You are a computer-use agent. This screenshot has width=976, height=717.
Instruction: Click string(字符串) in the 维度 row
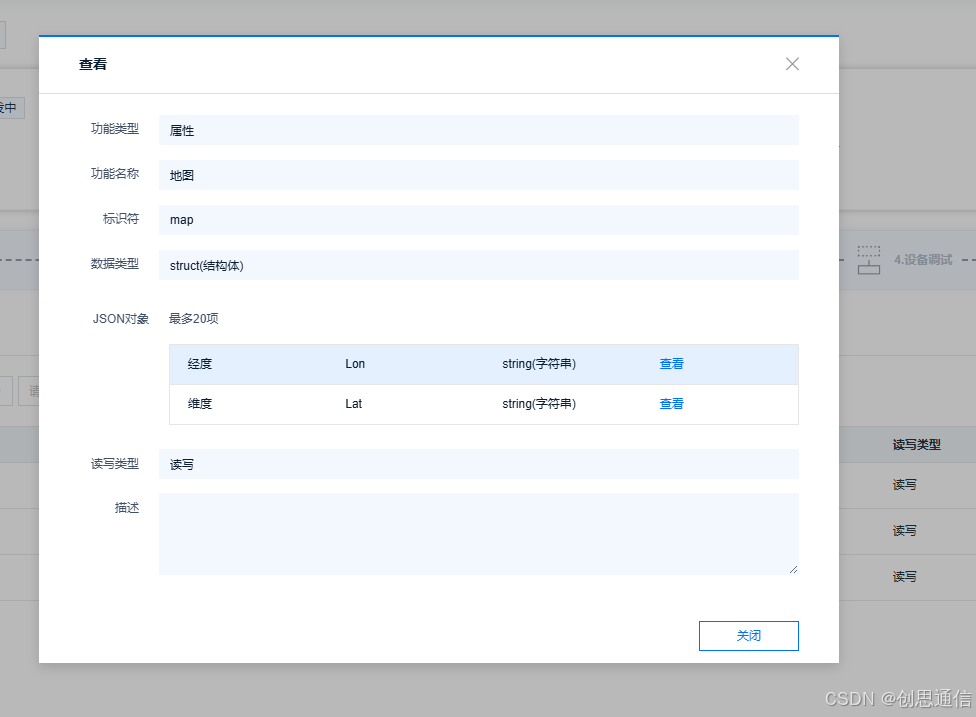[539, 404]
